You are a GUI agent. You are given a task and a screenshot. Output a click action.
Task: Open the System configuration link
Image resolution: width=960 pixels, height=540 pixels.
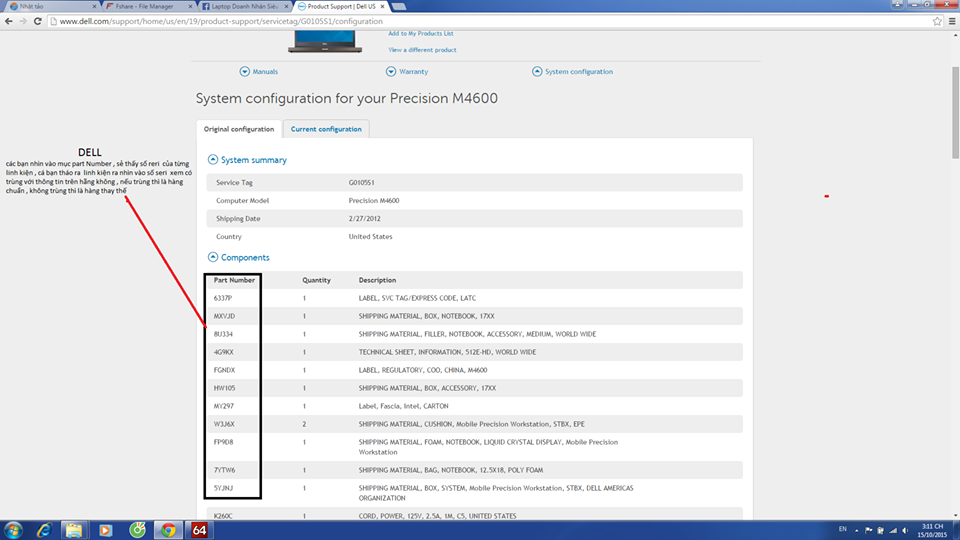click(x=579, y=72)
